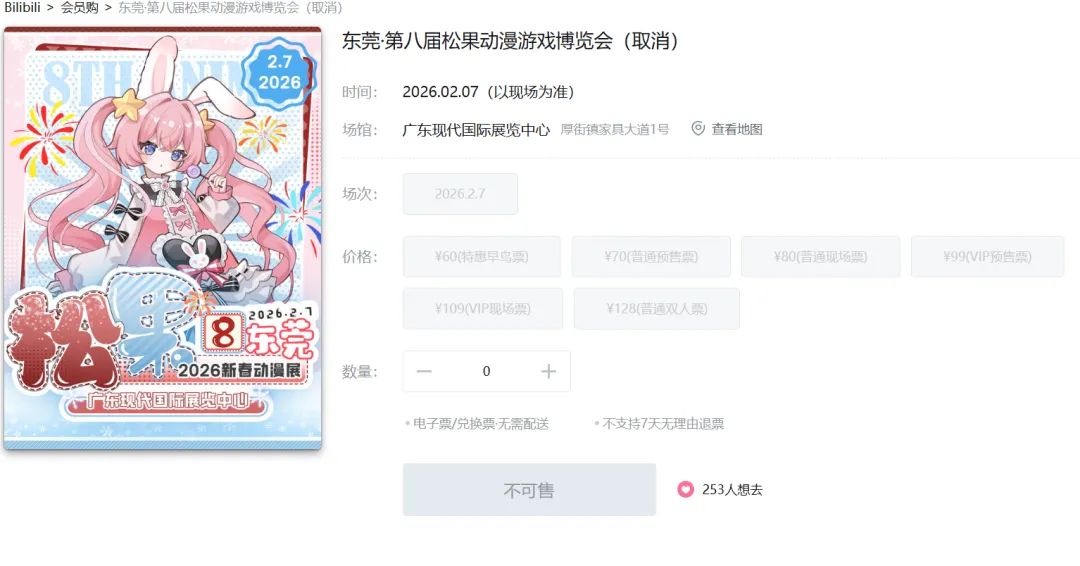Click the minus quantity icon
This screenshot has height=566, width=1080.
click(x=424, y=371)
